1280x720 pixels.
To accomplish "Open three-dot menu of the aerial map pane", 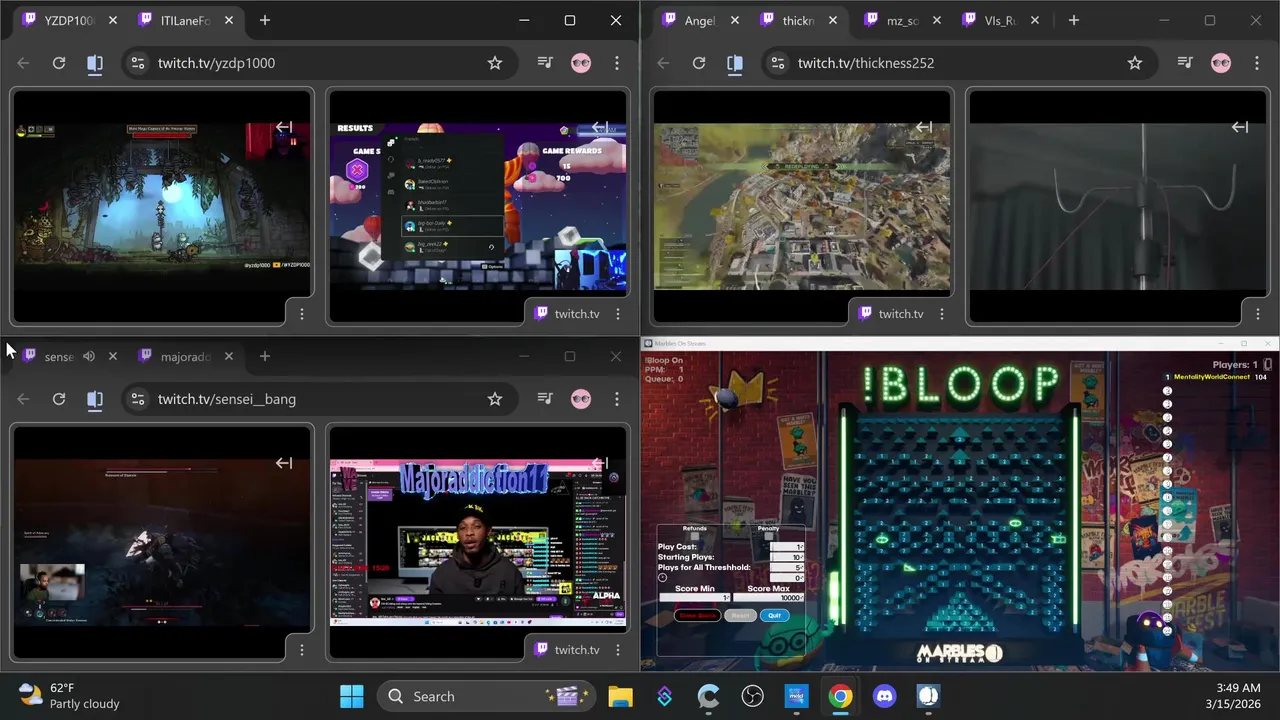I will click(942, 314).
